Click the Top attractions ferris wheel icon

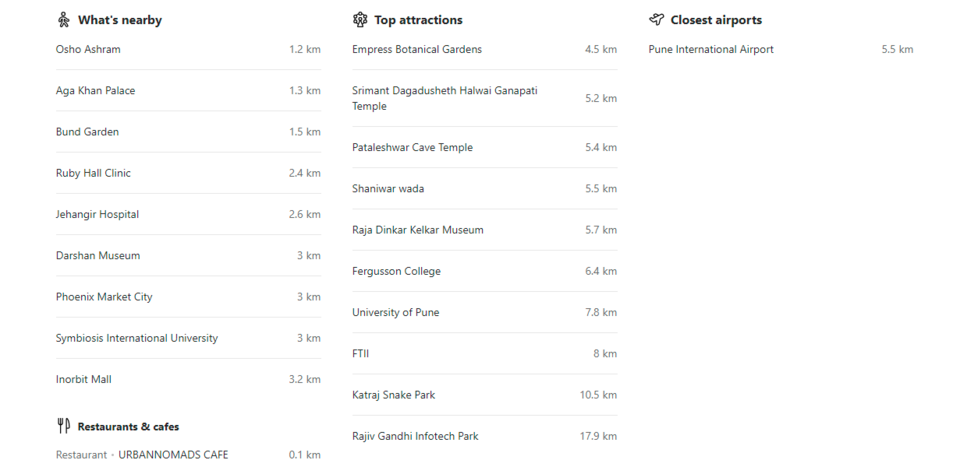click(360, 20)
